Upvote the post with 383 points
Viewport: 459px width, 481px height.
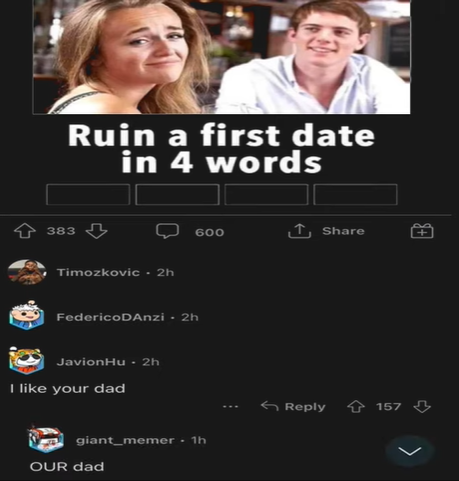click(25, 231)
